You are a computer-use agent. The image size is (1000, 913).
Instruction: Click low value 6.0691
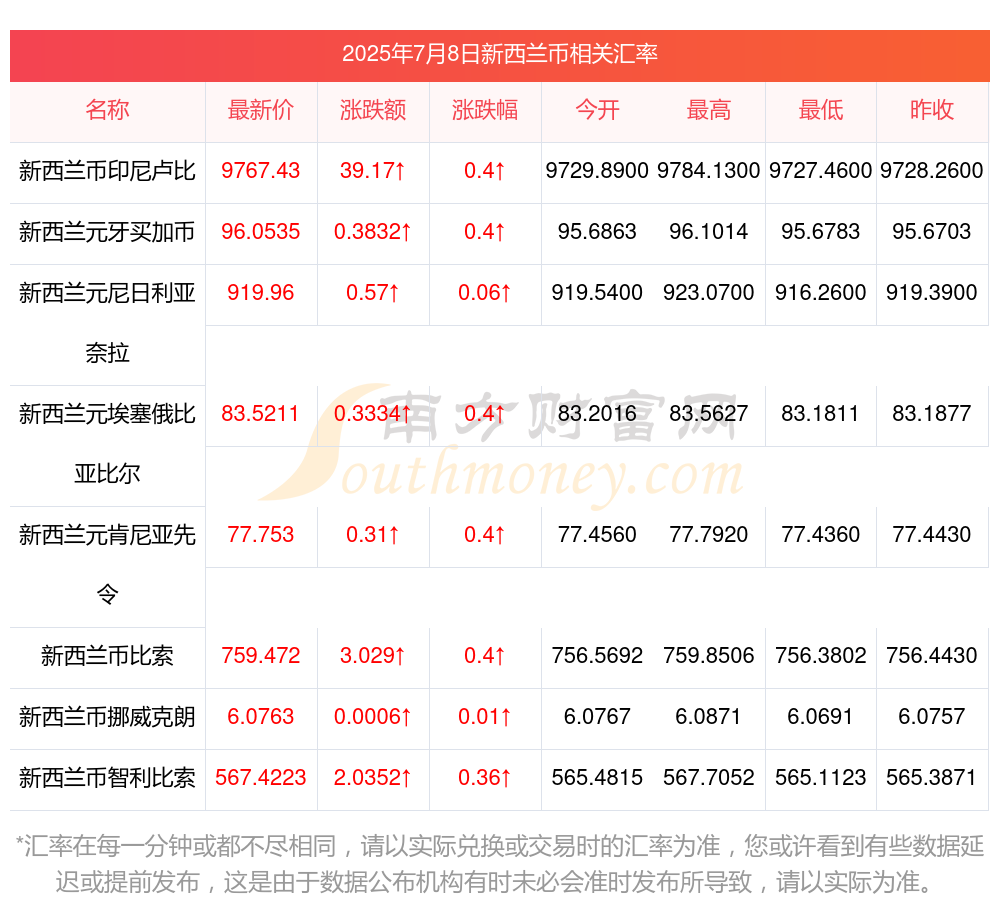pyautogui.click(x=820, y=717)
